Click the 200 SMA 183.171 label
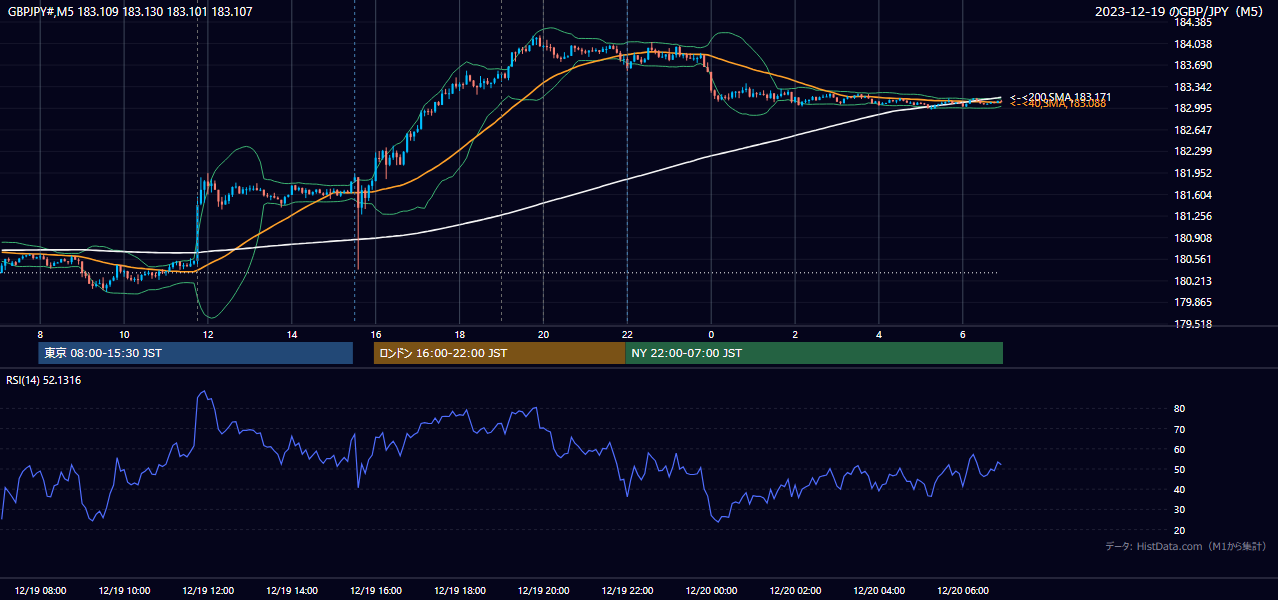The height and width of the screenshot is (600, 1278). [x=1060, y=97]
